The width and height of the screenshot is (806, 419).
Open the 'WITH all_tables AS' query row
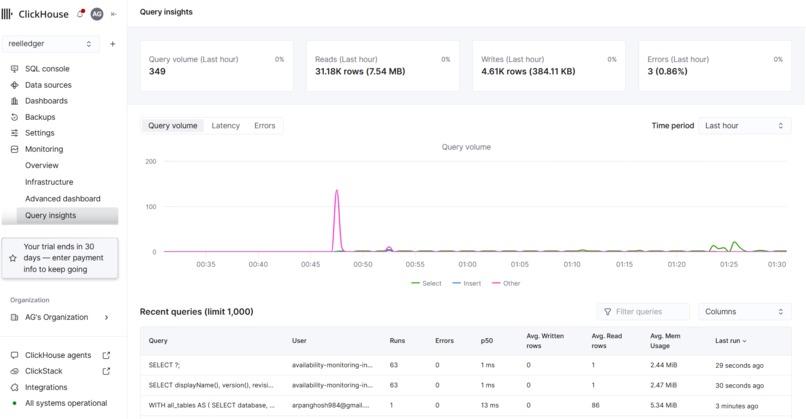coord(466,405)
